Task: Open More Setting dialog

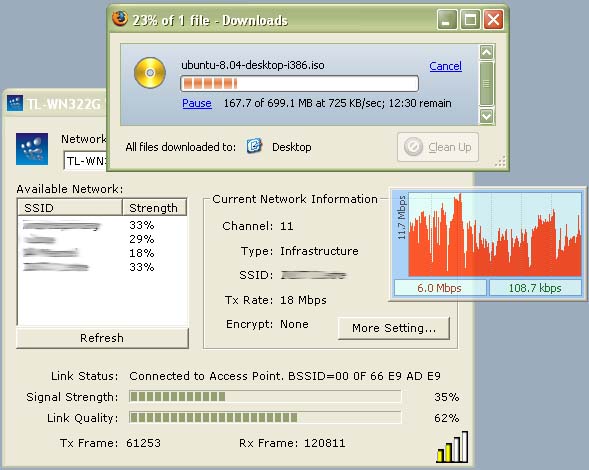Action: [394, 328]
